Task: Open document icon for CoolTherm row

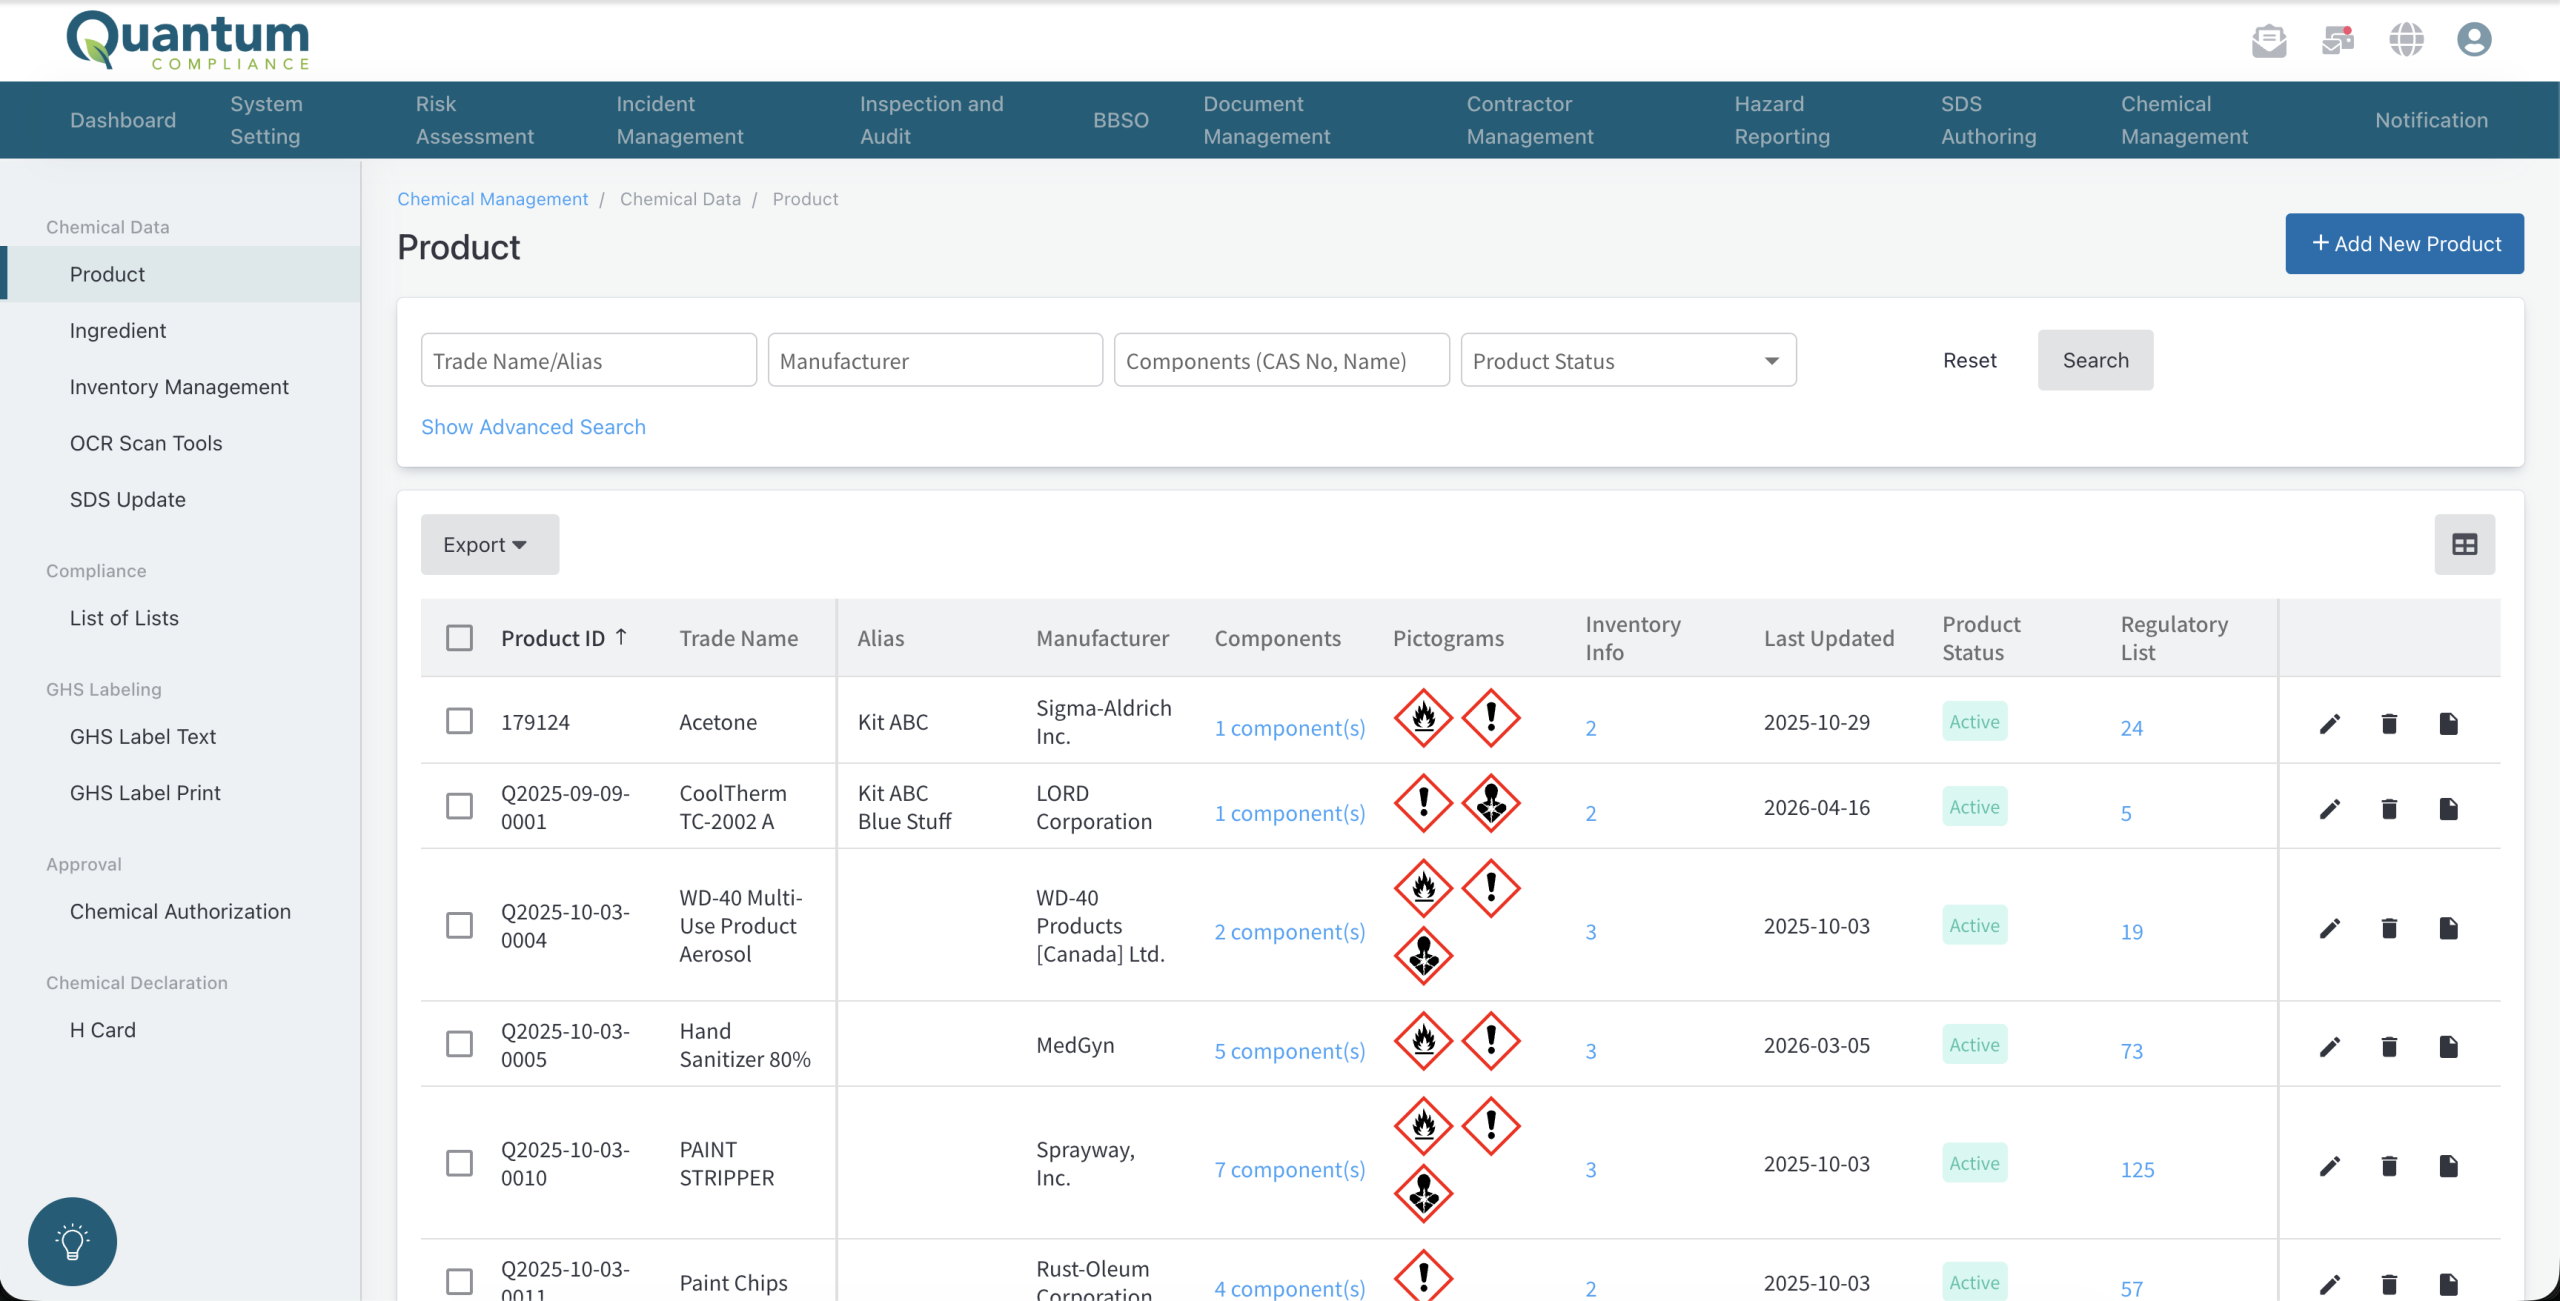Action: pos(2448,808)
